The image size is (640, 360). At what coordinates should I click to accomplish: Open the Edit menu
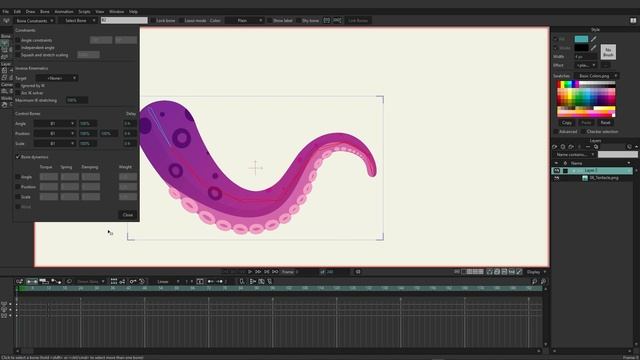[x=17, y=11]
